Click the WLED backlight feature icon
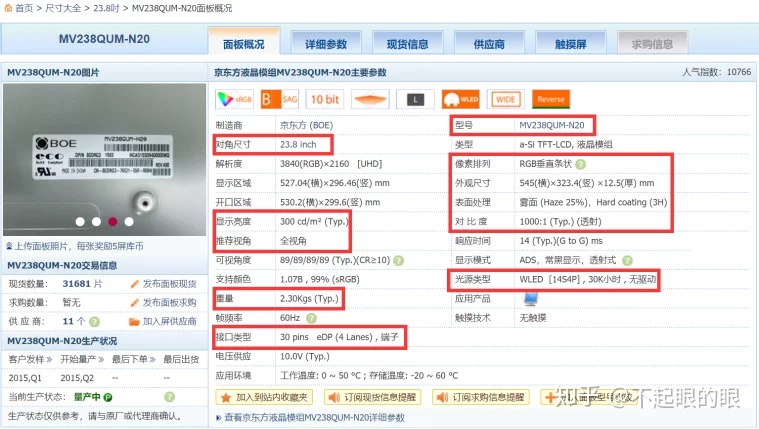Image resolution: width=759 pixels, height=429 pixels. [460, 99]
